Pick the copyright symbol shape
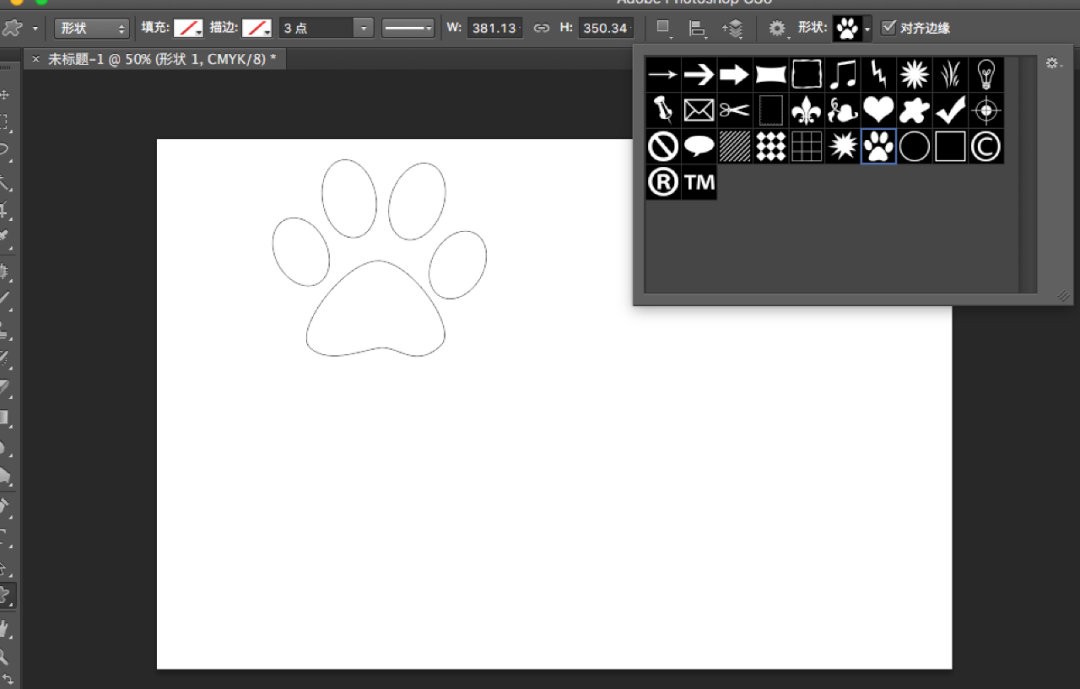 pyautogui.click(x=986, y=146)
